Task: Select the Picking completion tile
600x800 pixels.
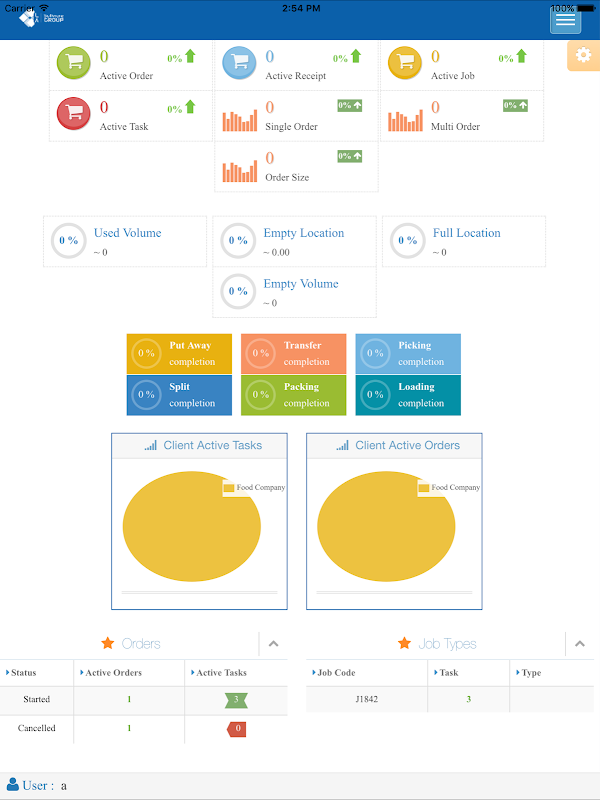Action: [x=408, y=354]
